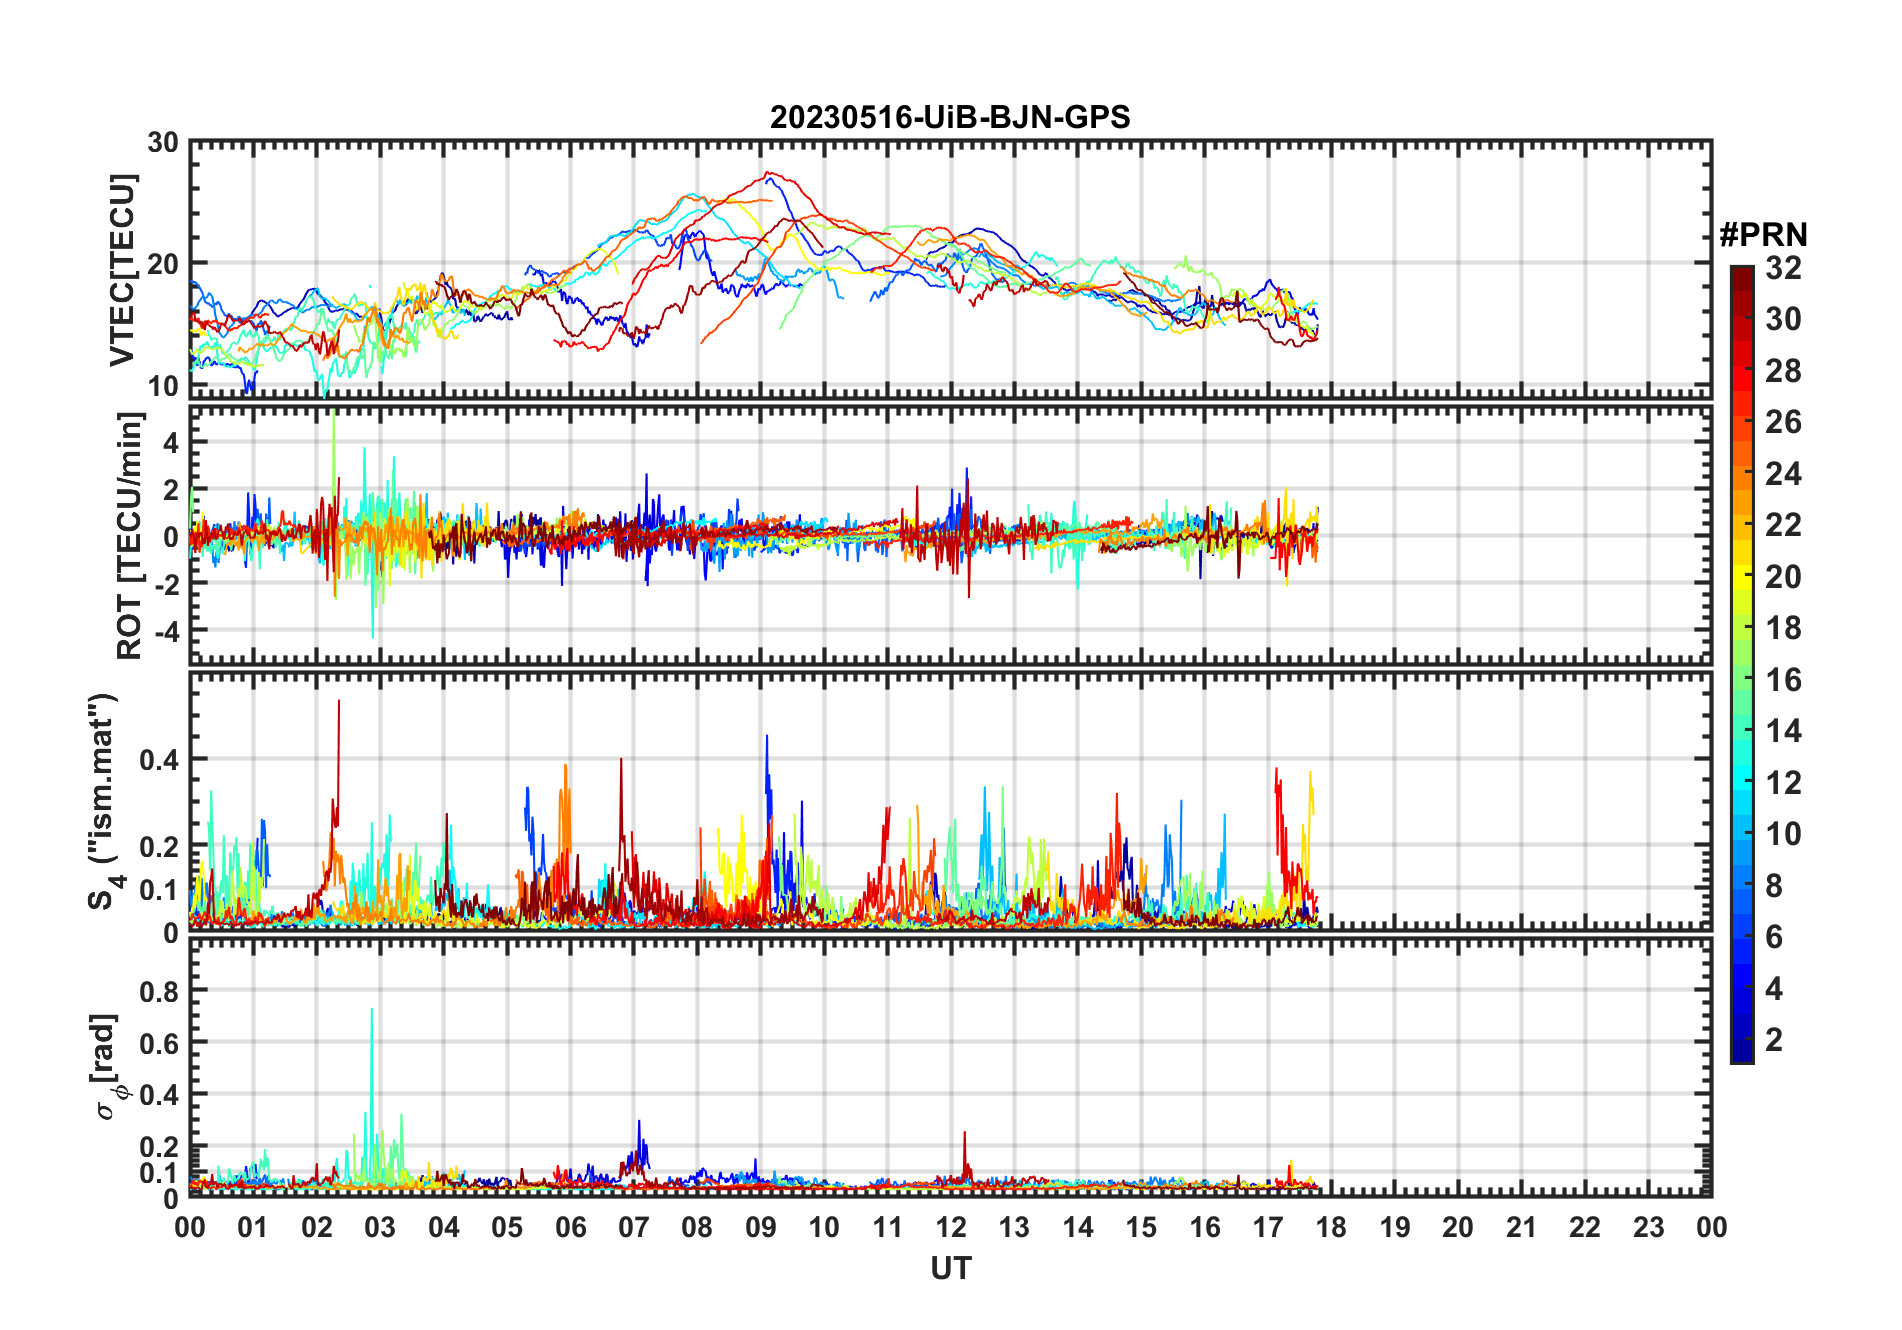Click x-axis tick label 15

pyautogui.click(x=1141, y=1227)
